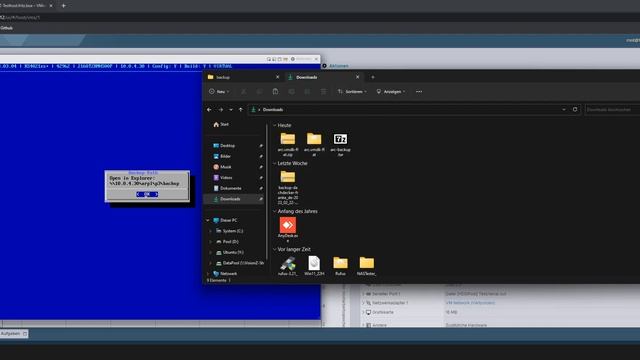Viewport: 640px width, 360px height.
Task: Select the DataPool network drive
Action: pos(240,263)
